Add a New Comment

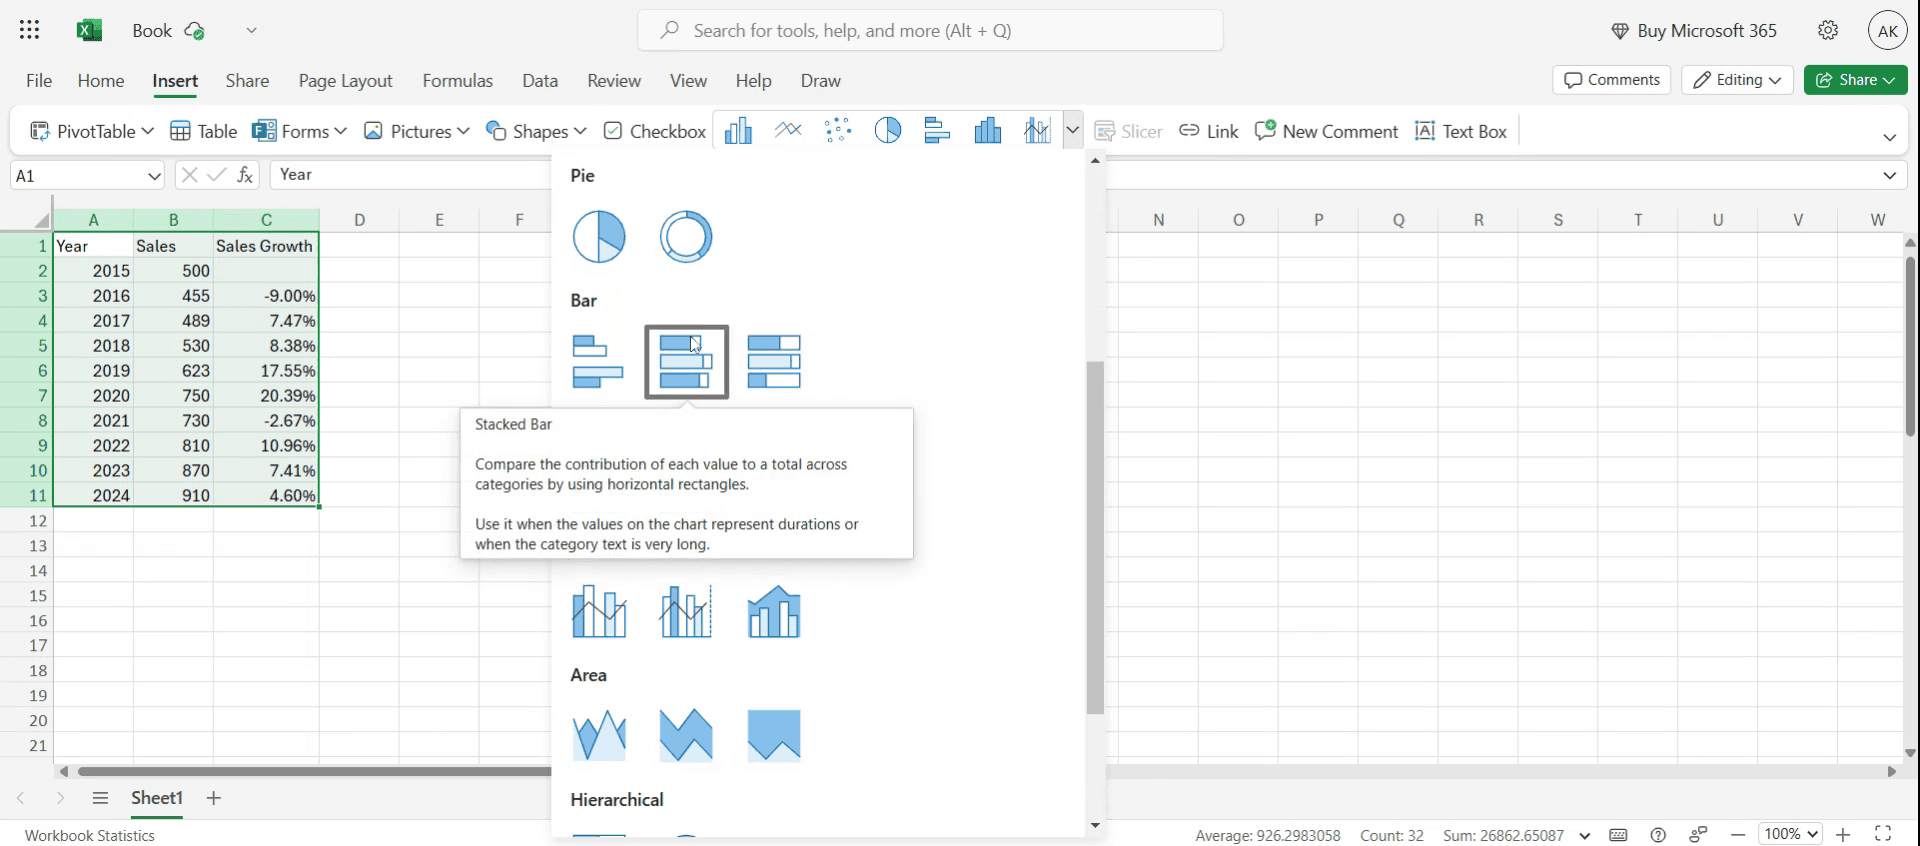tap(1326, 131)
